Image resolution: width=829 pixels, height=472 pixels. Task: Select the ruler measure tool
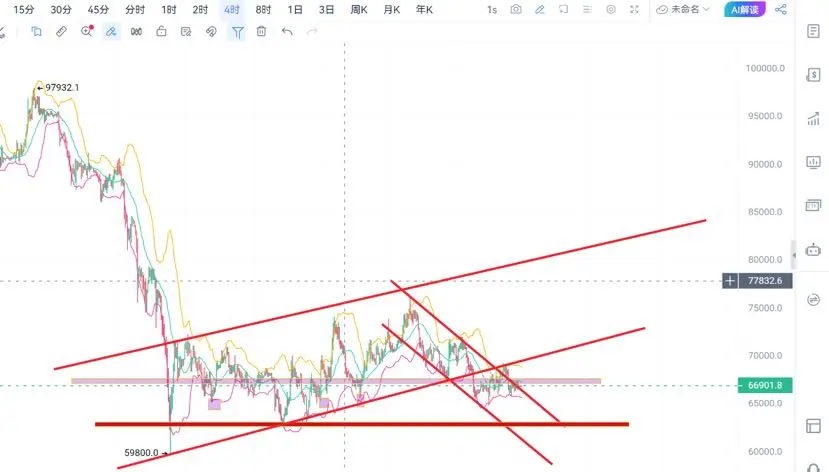[x=61, y=32]
